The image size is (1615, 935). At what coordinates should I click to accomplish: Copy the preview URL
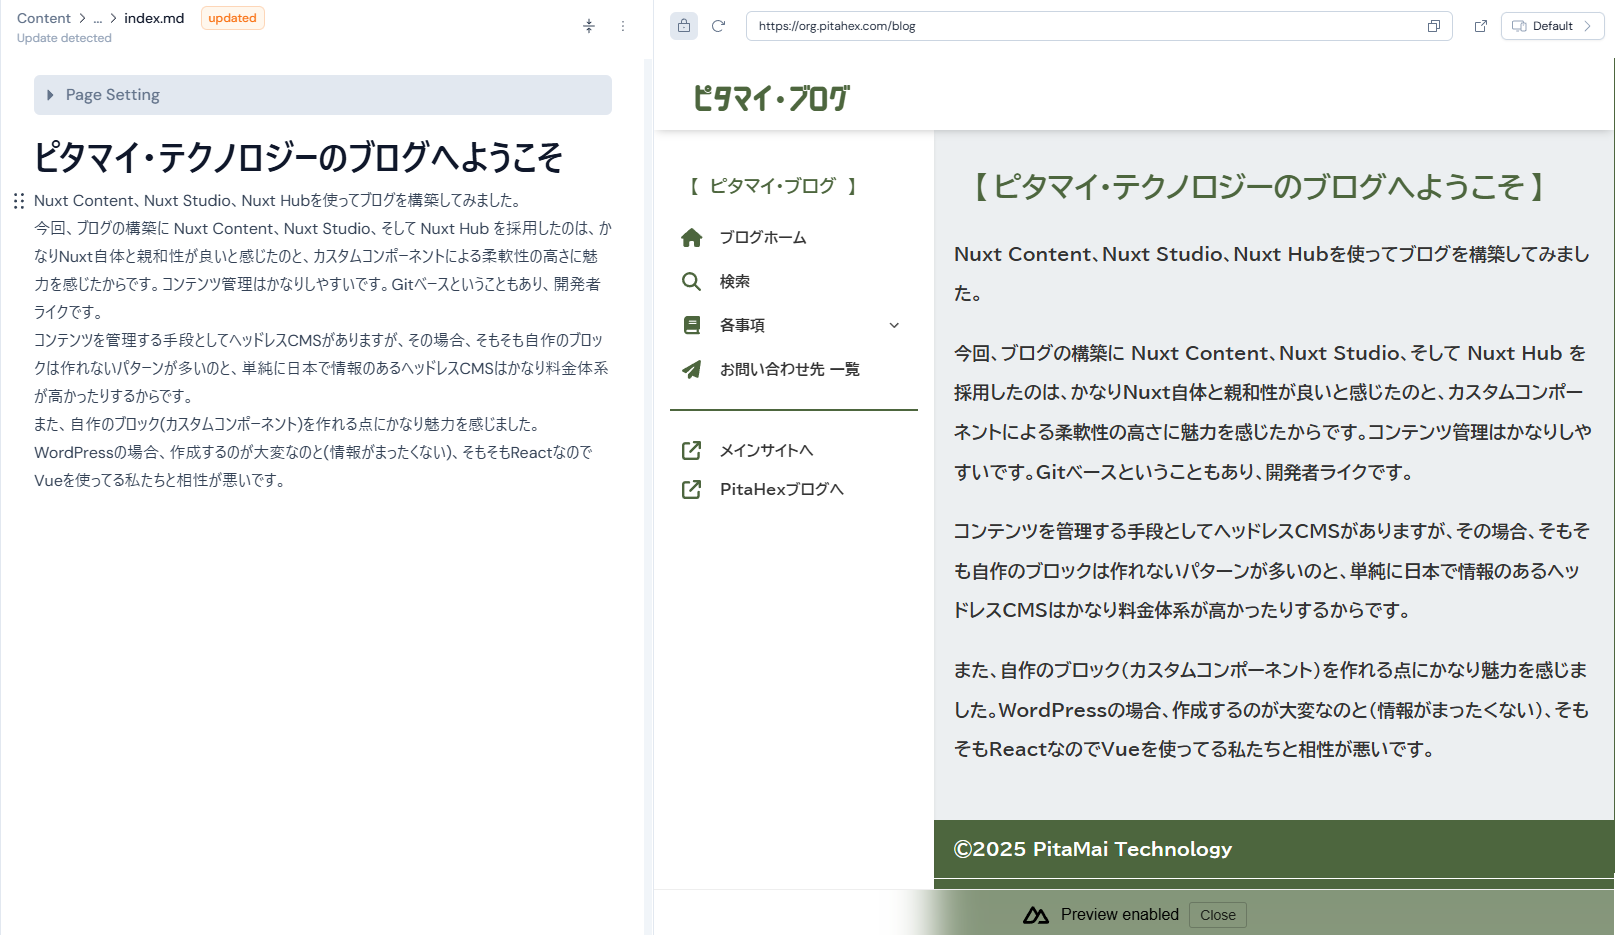tap(1433, 26)
